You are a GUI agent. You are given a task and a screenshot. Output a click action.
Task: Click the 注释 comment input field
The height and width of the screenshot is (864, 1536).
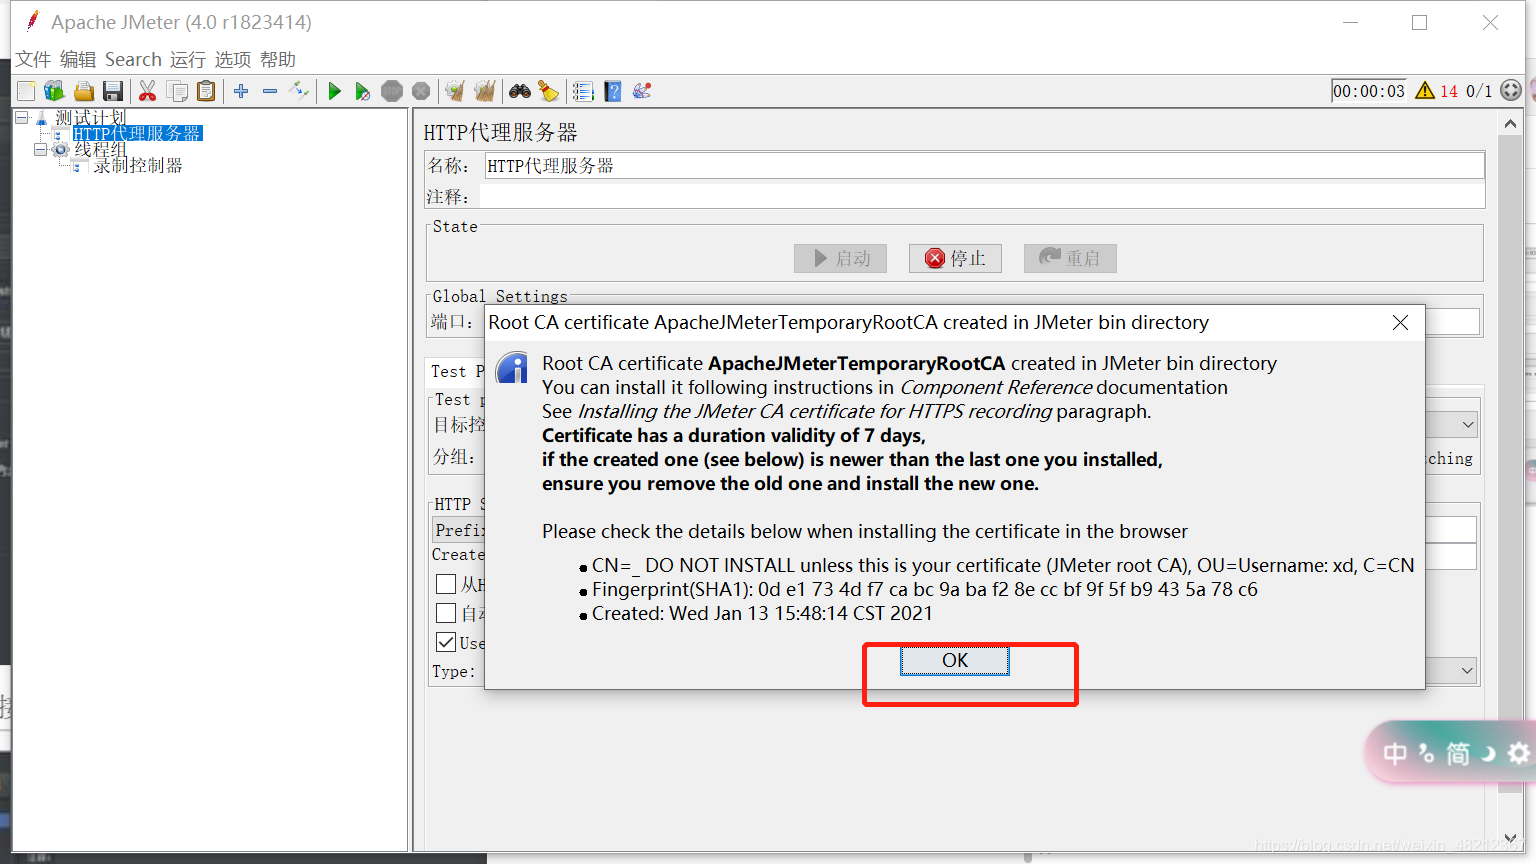tap(981, 197)
